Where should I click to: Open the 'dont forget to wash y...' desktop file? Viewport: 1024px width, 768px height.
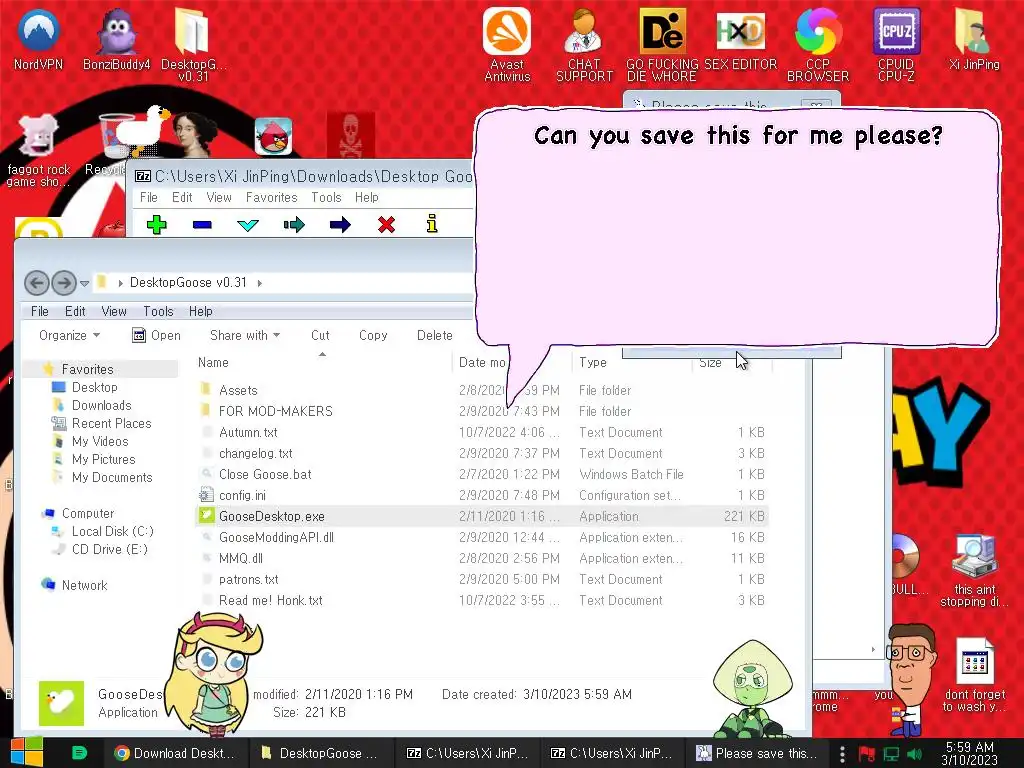point(974,675)
